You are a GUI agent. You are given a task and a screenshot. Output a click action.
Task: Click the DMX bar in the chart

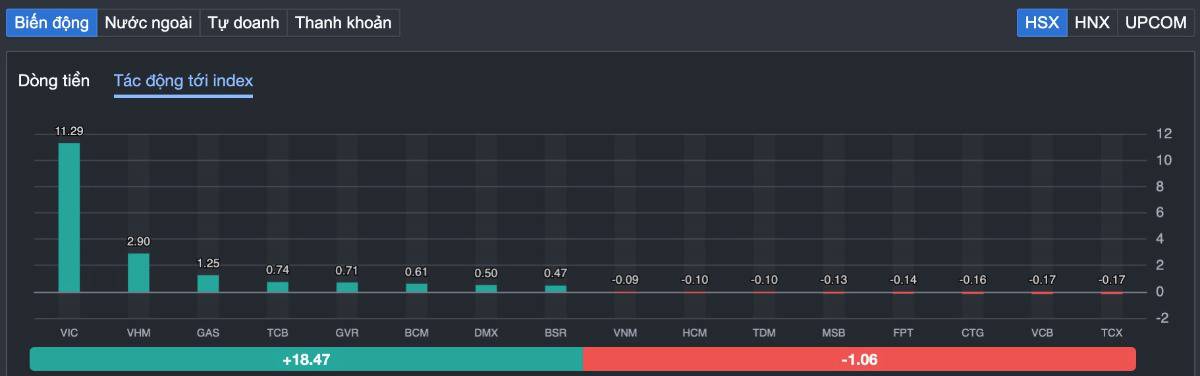(x=486, y=288)
